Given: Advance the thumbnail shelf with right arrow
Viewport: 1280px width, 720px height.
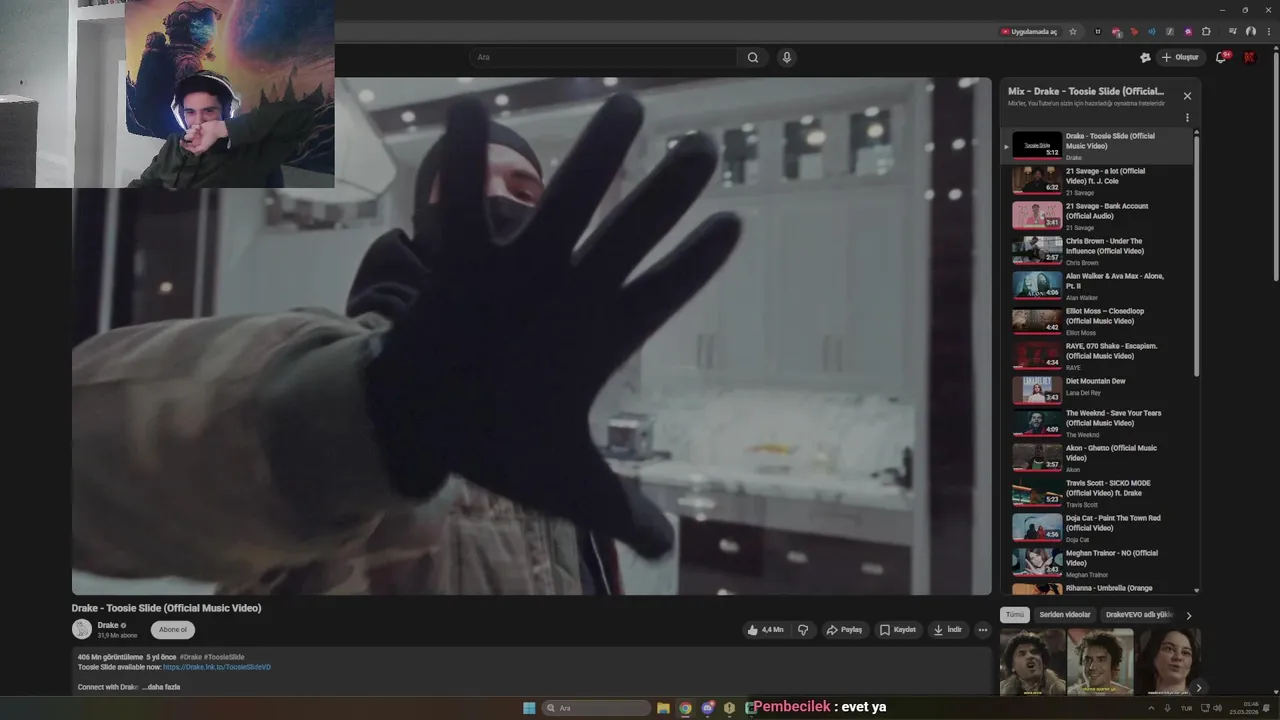Looking at the screenshot, I should tap(1198, 688).
